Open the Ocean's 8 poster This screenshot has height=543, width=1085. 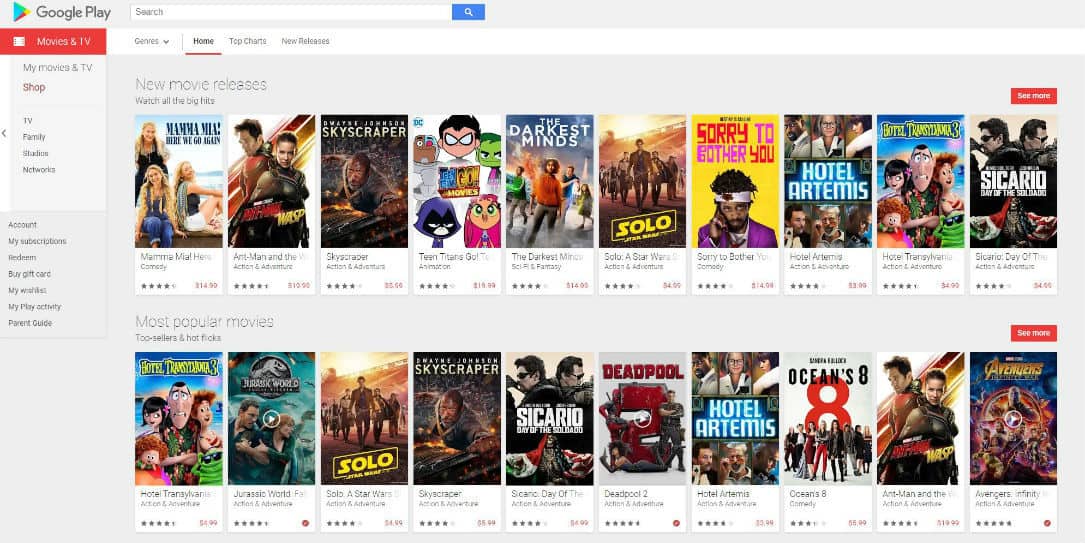coord(828,418)
